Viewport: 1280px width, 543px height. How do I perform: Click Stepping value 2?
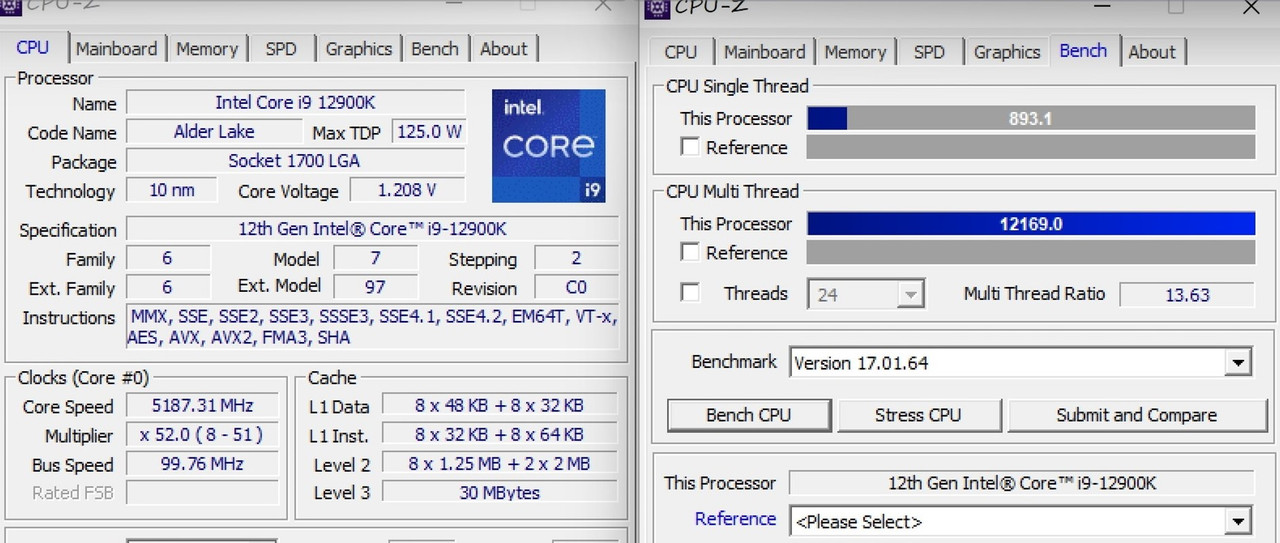576,258
